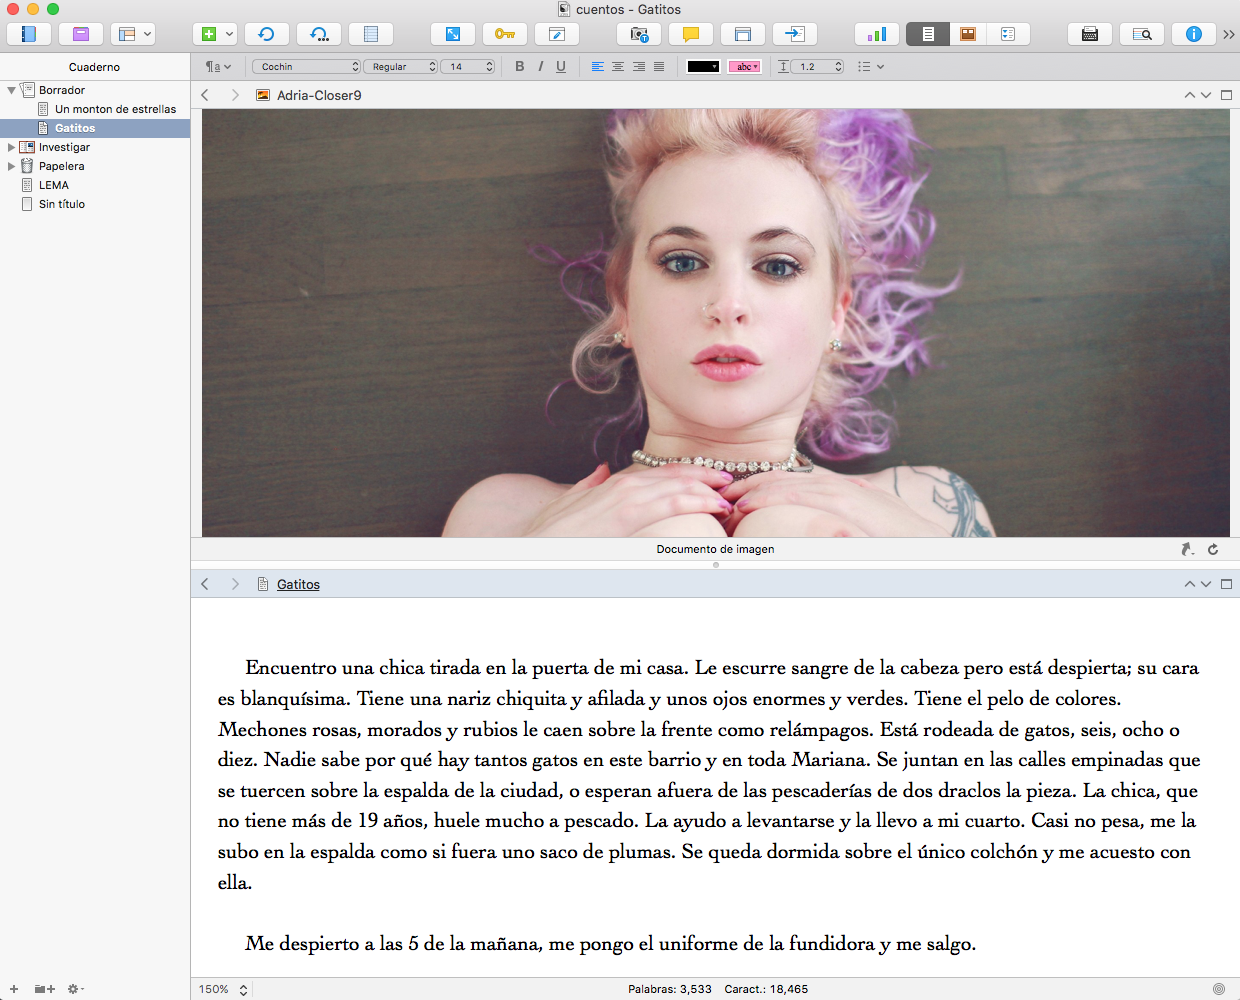Toggle split view in image editor header
Screen dimensions: 1240x1000
(x=1226, y=95)
